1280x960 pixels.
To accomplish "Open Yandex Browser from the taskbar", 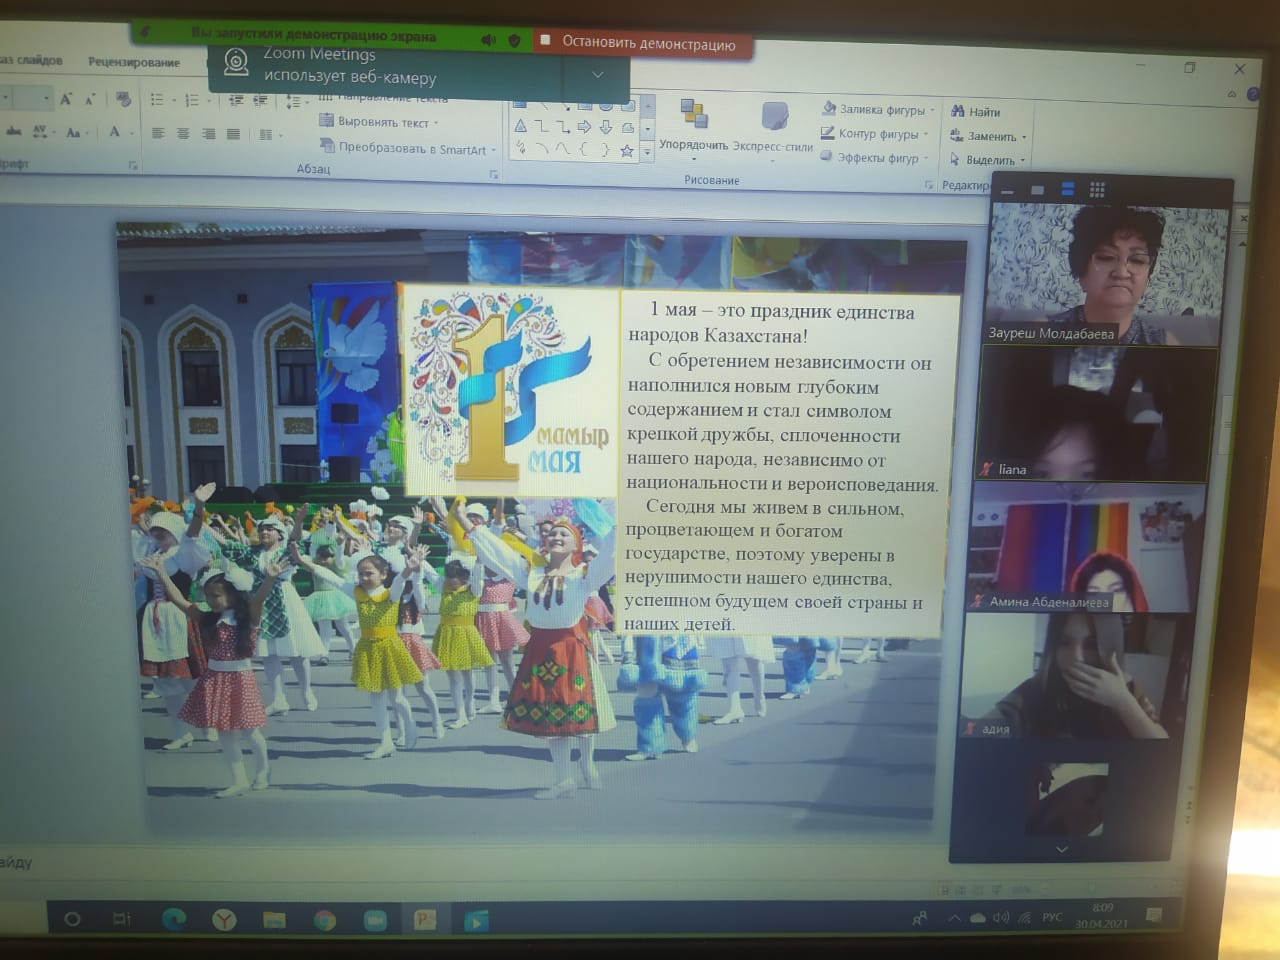I will 224,919.
